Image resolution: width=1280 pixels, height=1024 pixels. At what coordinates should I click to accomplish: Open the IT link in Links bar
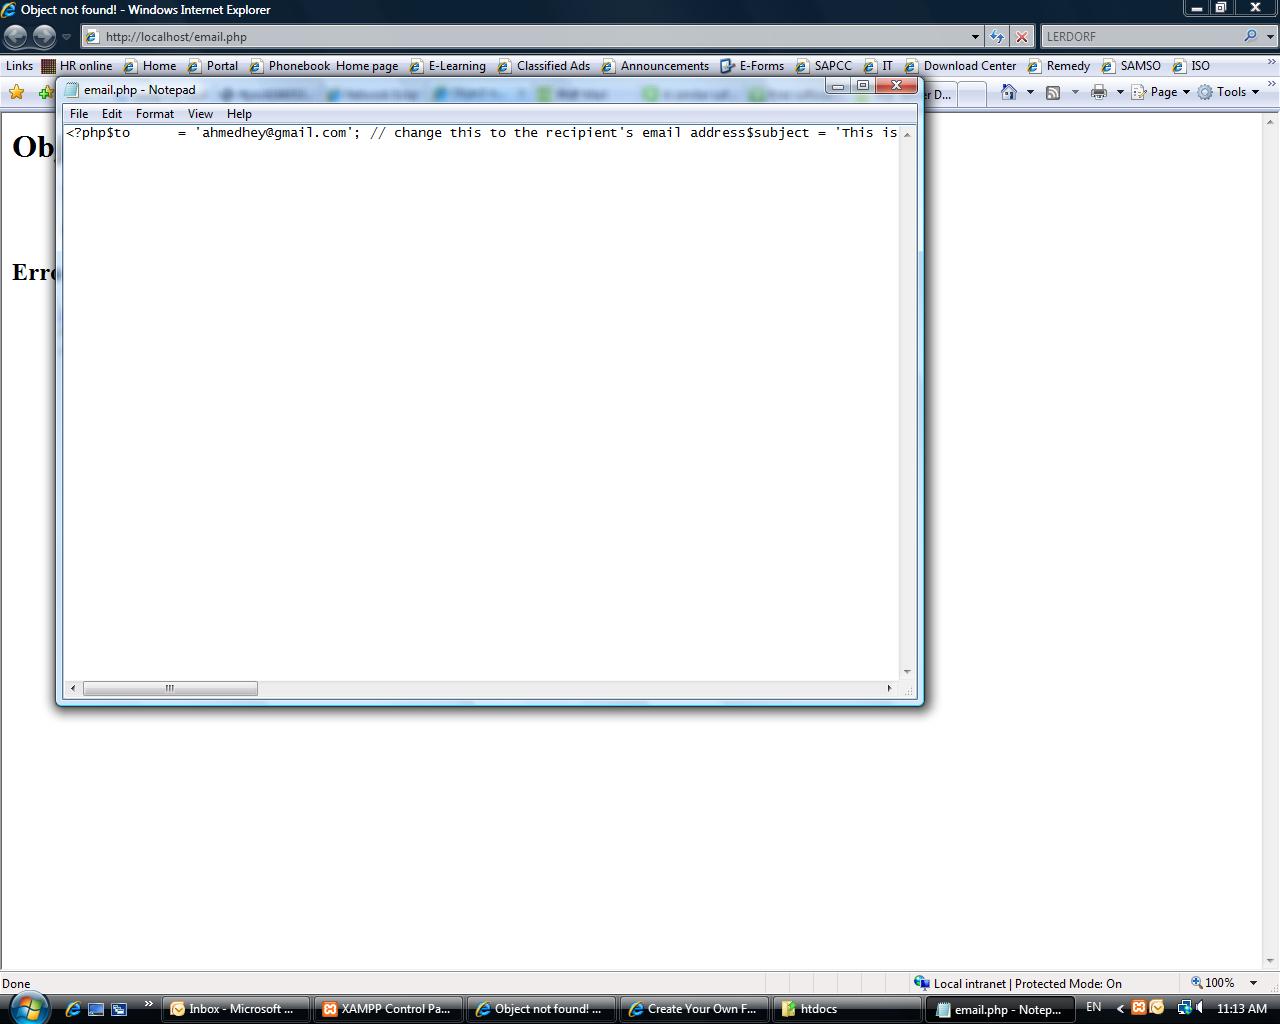pyautogui.click(x=878, y=66)
